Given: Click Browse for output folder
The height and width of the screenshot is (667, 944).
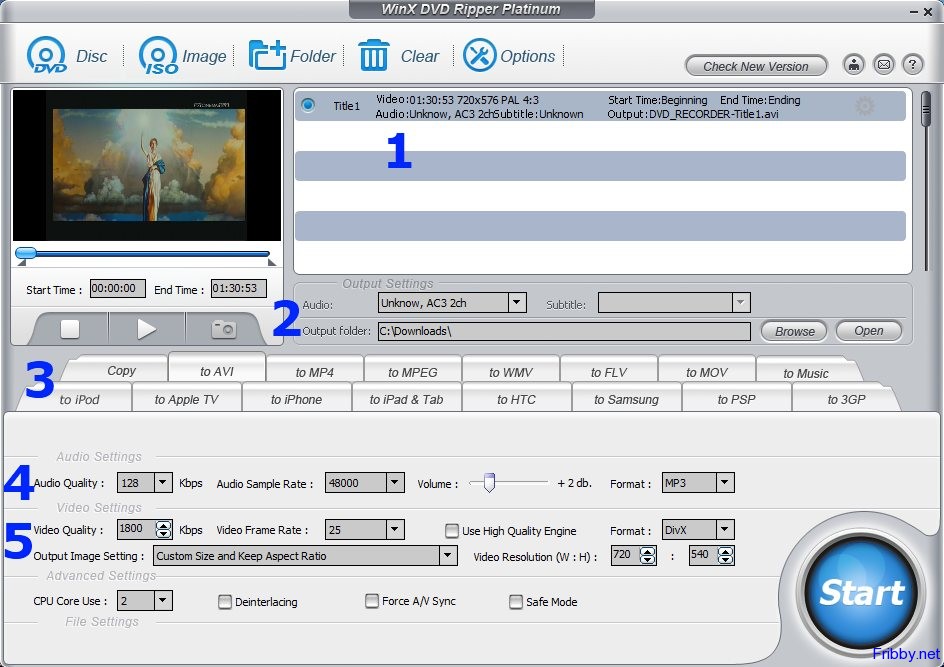Looking at the screenshot, I should pyautogui.click(x=795, y=331).
